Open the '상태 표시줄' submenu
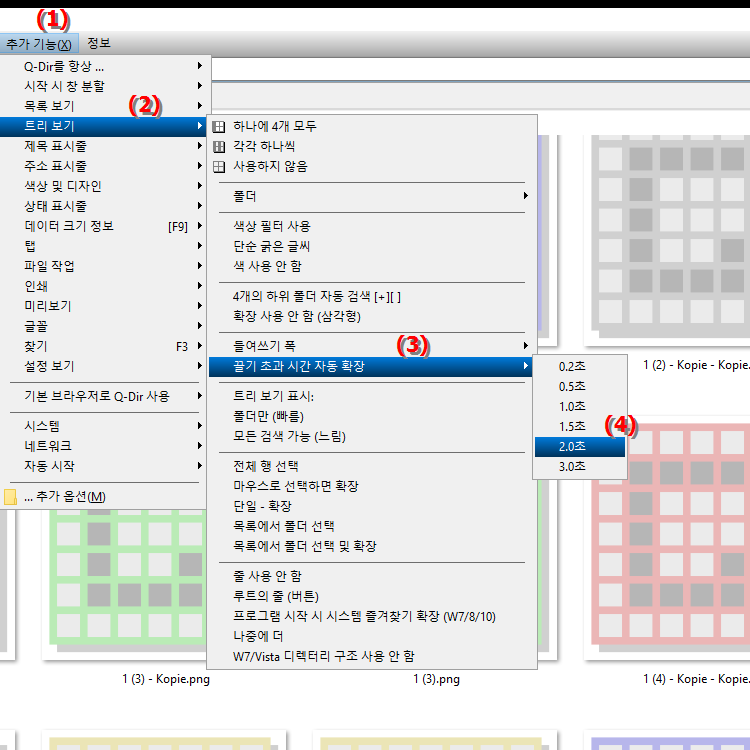Image resolution: width=750 pixels, height=750 pixels. tap(103, 207)
